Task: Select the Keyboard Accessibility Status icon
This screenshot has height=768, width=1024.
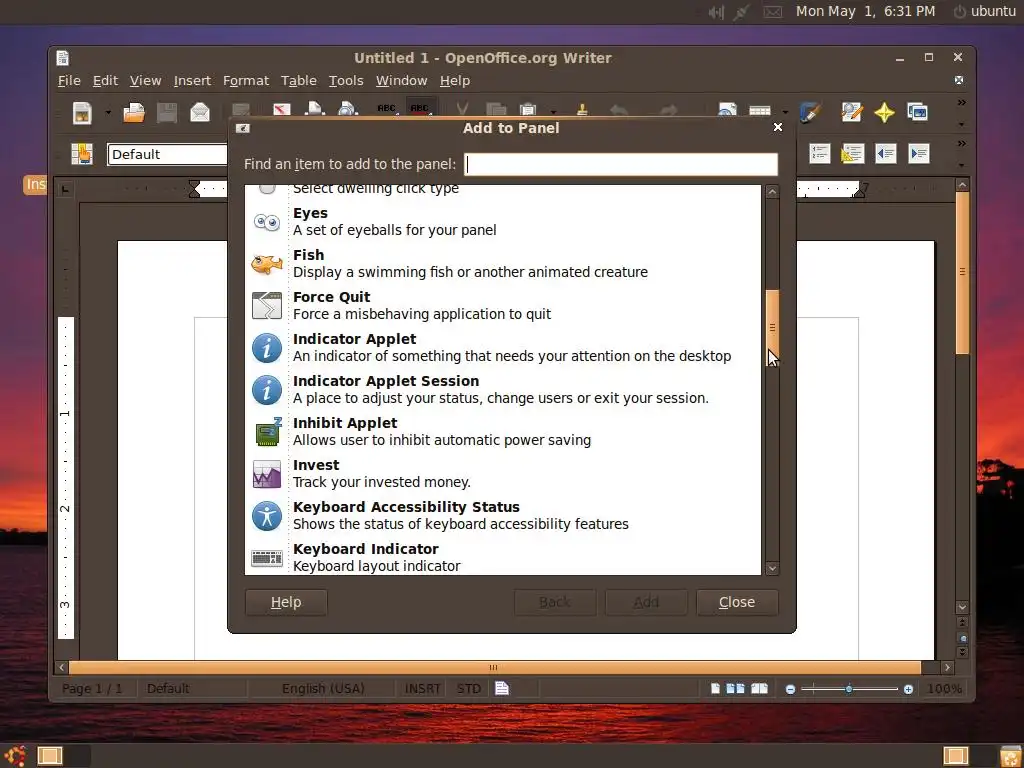Action: coord(266,516)
